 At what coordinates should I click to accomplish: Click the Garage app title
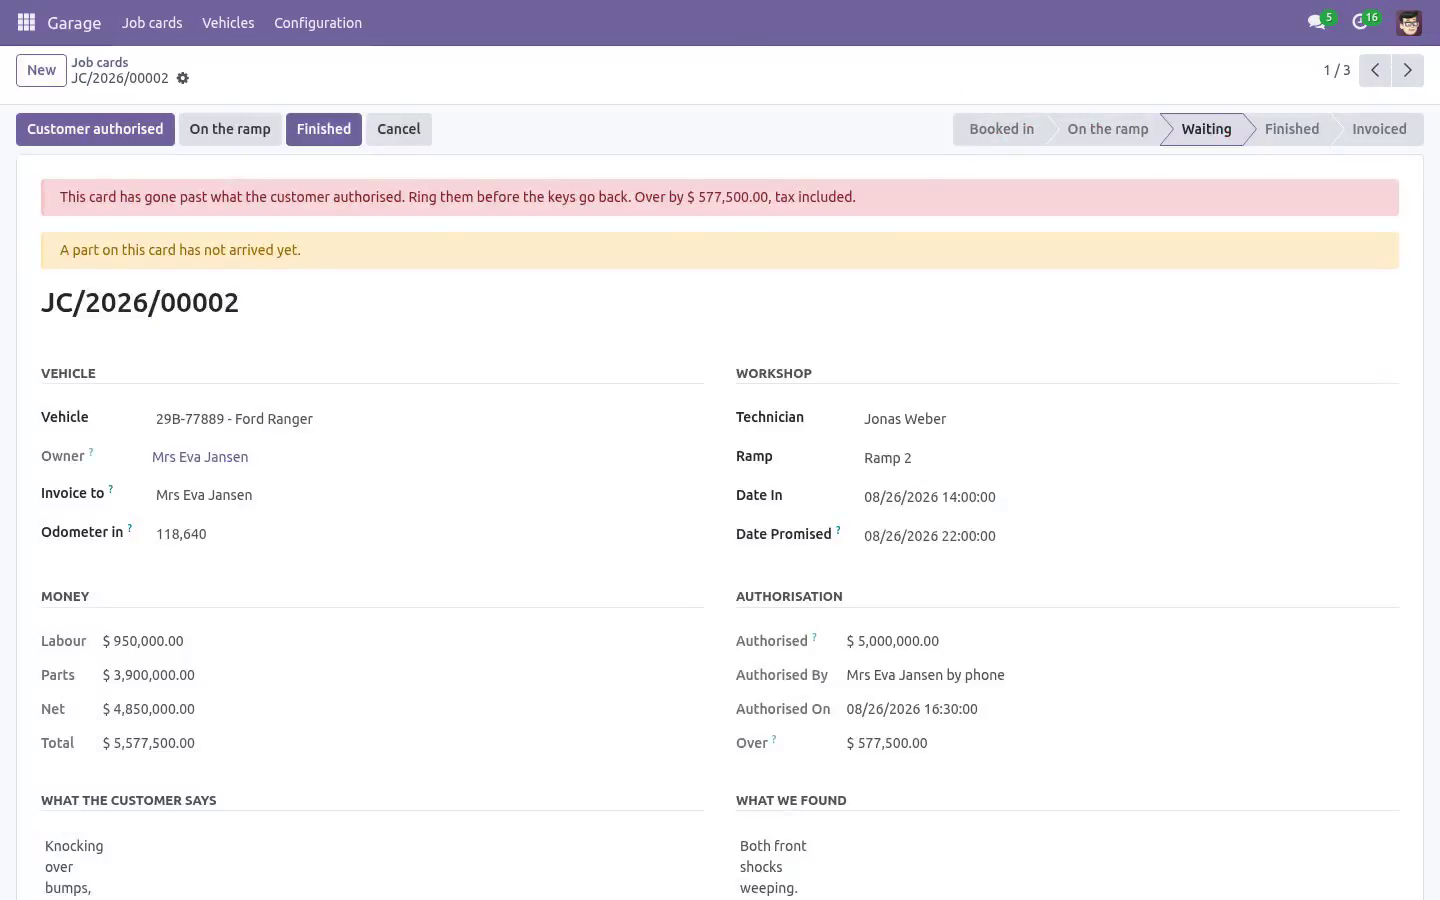[74, 22]
